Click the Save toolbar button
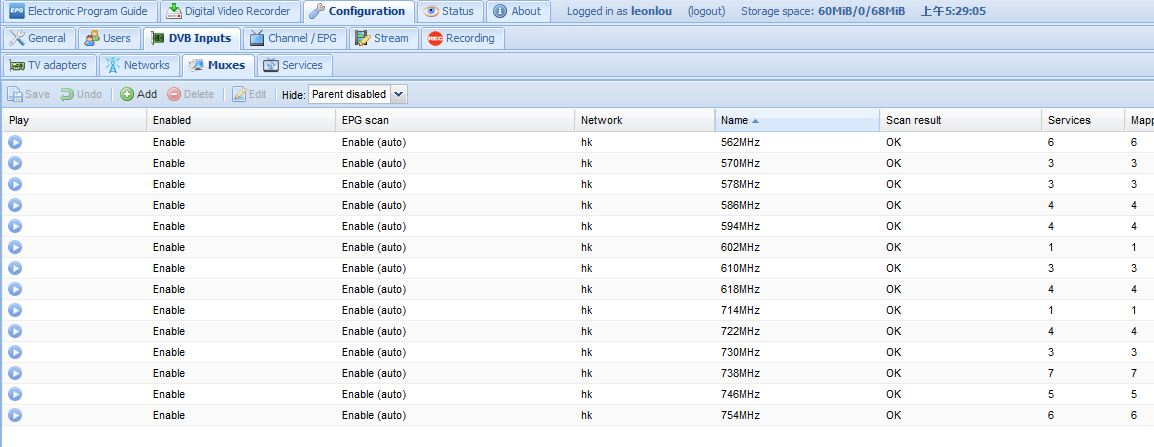The width and height of the screenshot is (1154, 447). click(x=29, y=94)
